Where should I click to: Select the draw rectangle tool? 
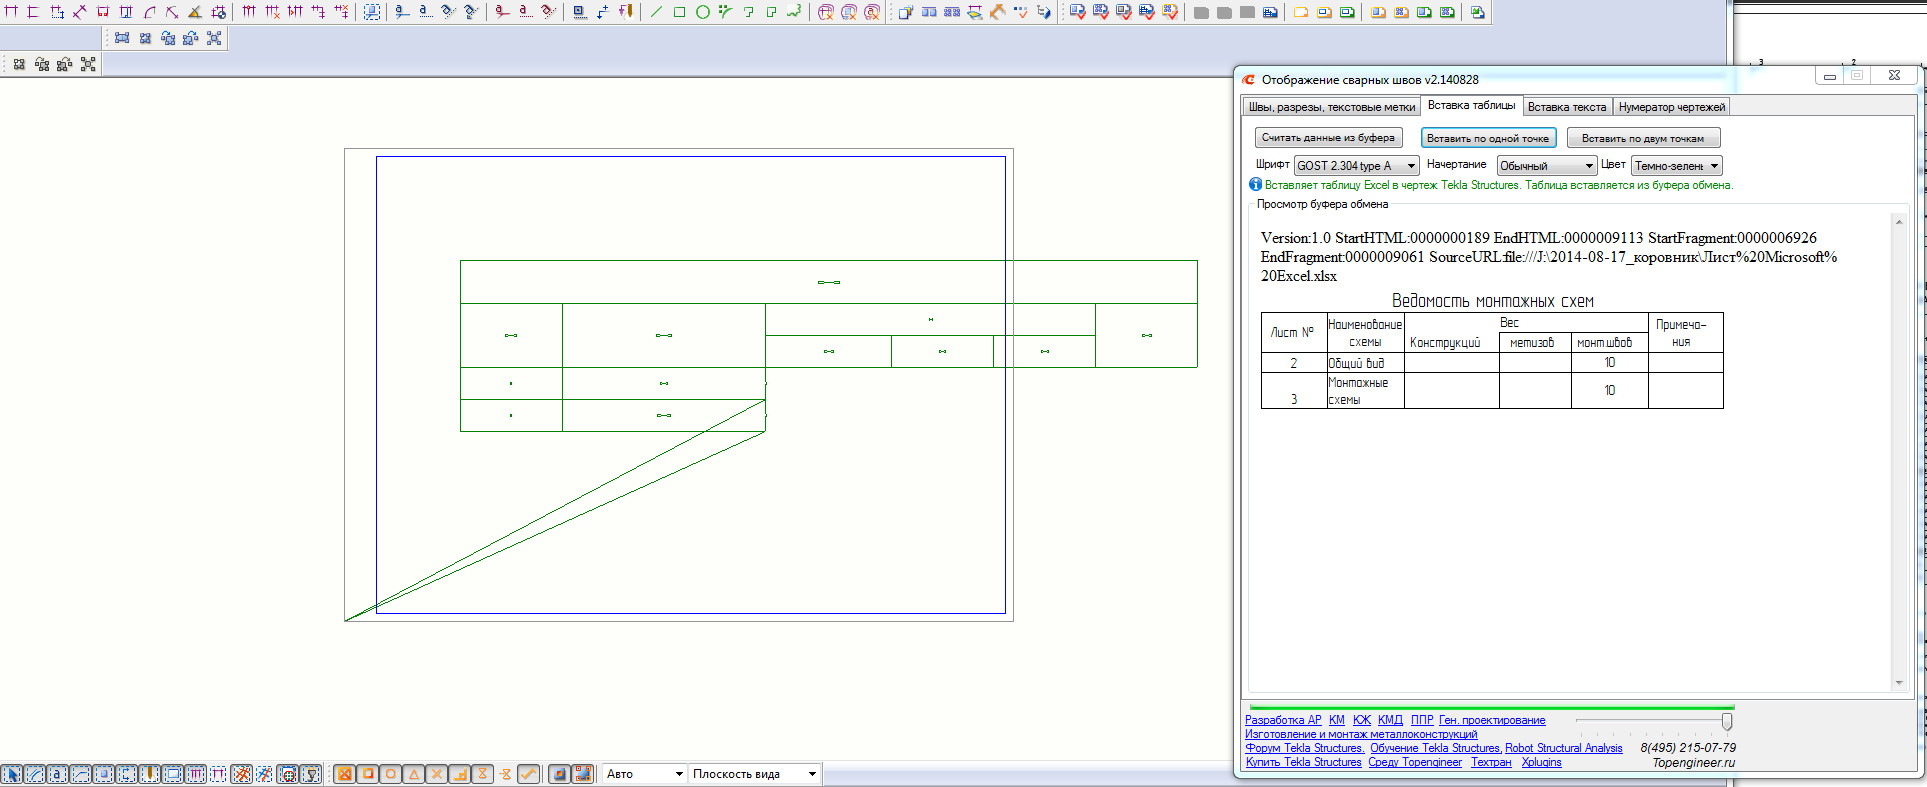click(679, 12)
